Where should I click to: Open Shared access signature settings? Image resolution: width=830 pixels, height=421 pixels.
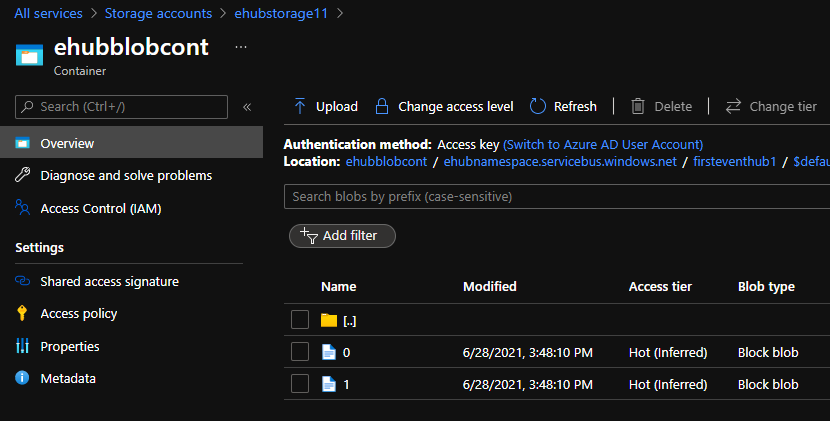[x=109, y=282]
